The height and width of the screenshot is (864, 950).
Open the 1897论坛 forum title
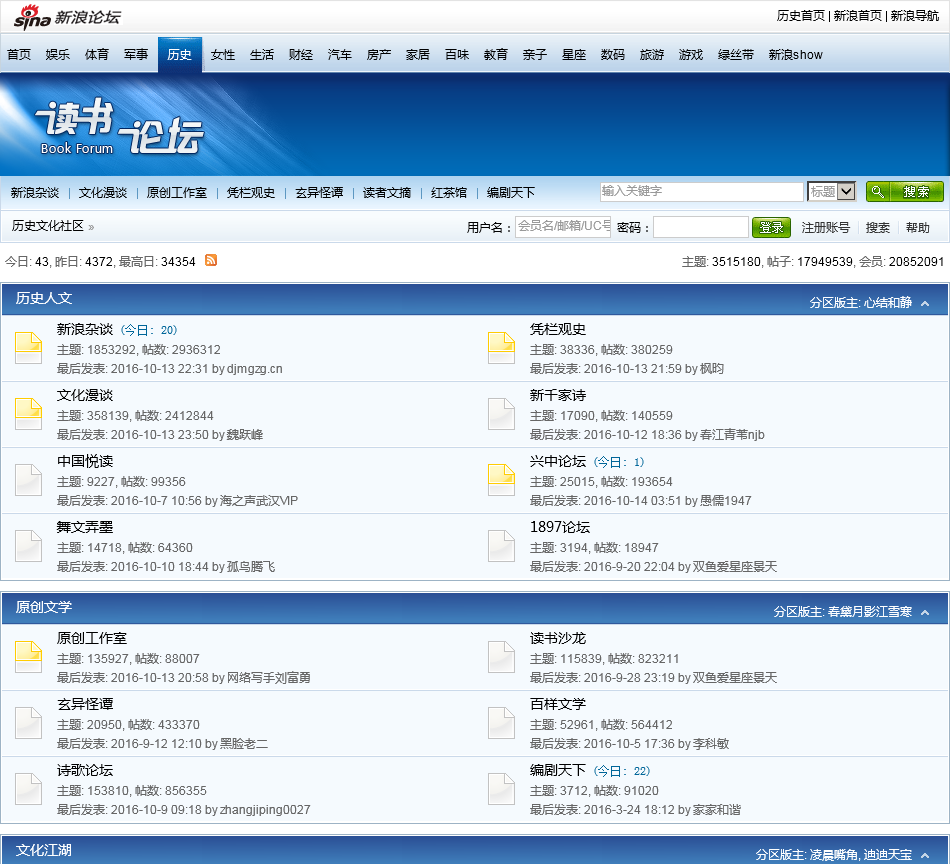click(x=560, y=527)
